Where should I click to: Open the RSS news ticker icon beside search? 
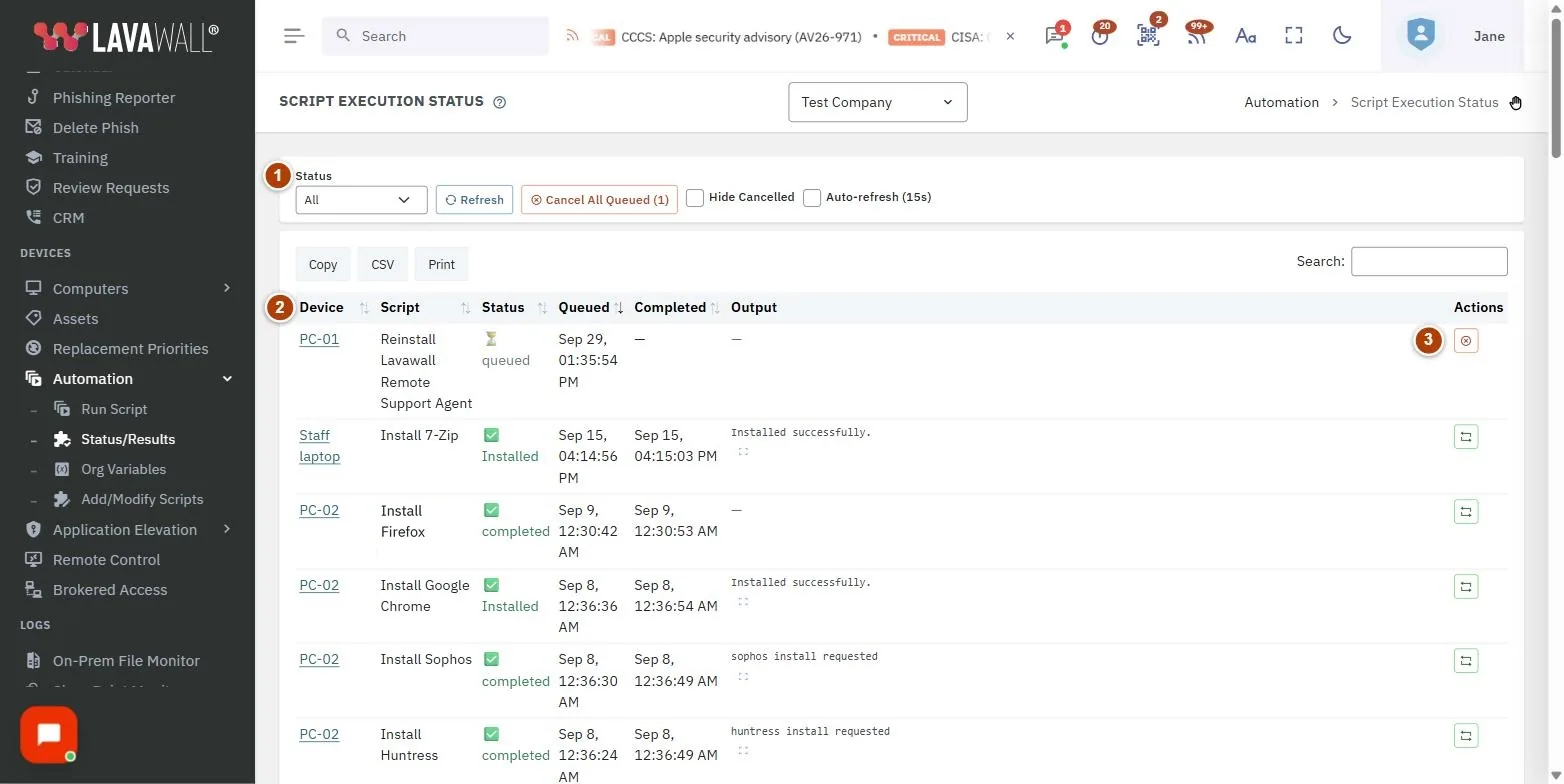(x=572, y=36)
